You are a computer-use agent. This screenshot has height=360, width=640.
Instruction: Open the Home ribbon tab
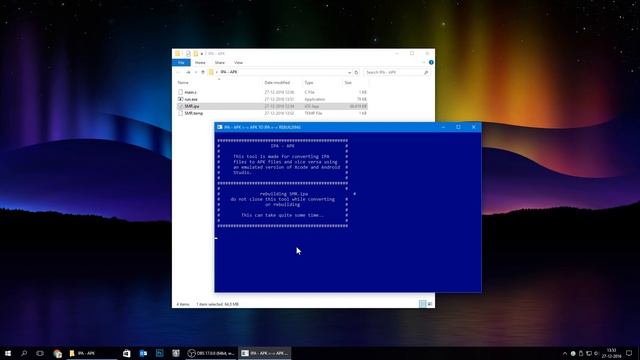click(200, 62)
